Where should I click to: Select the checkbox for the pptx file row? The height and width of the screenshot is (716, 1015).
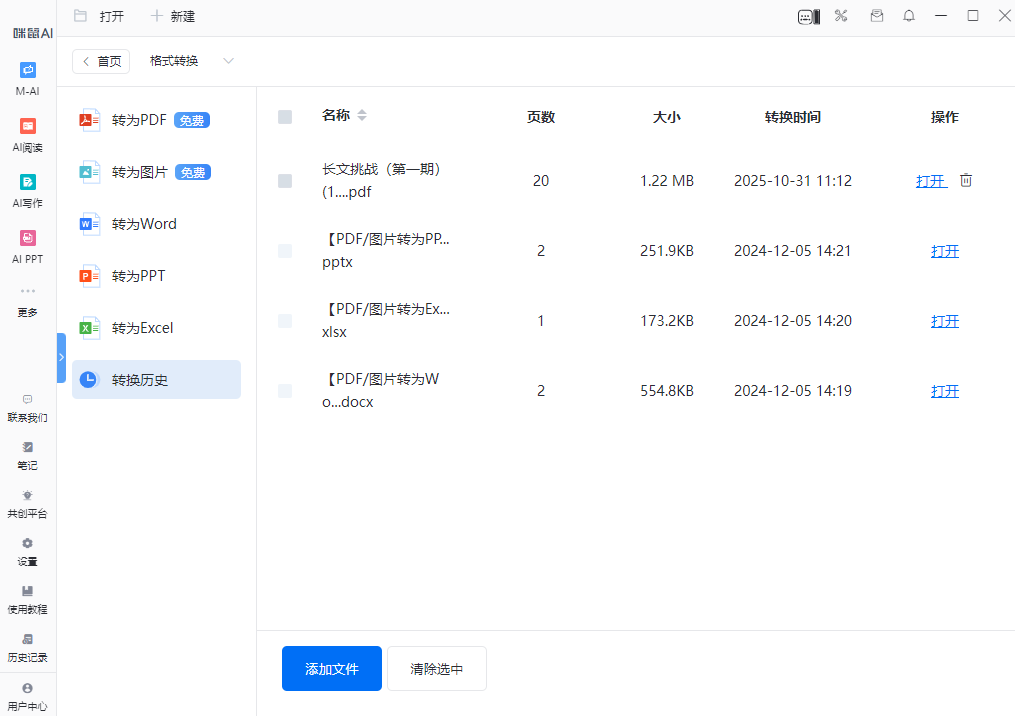tap(285, 251)
